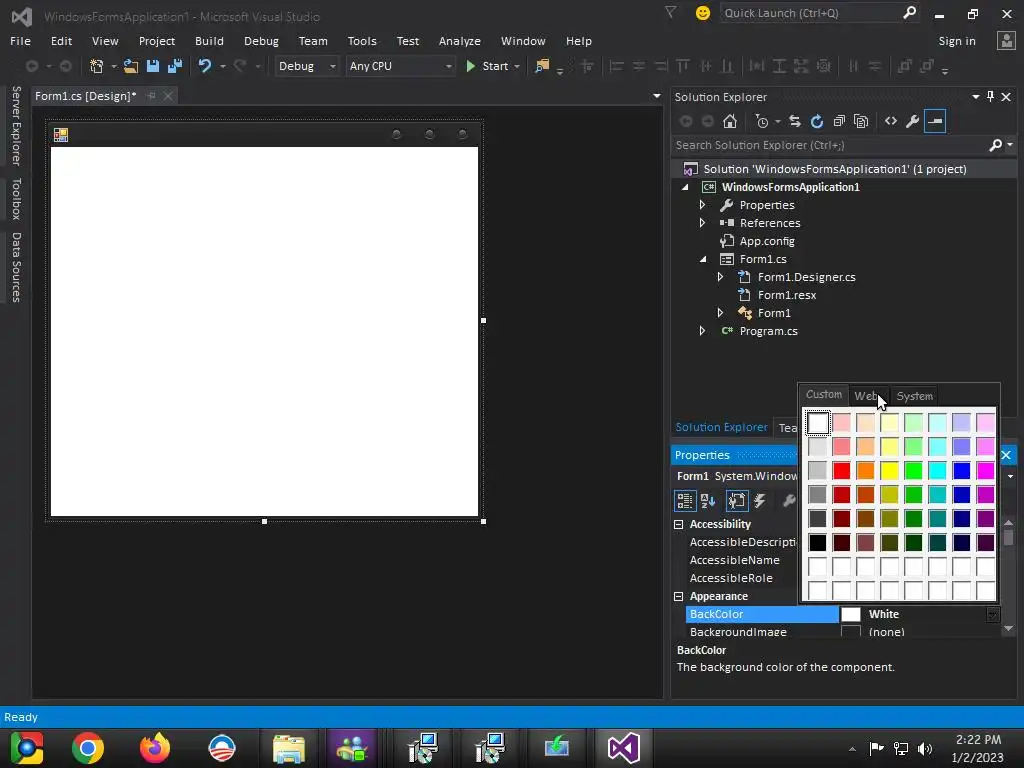
Task: Open the Build menu
Action: pos(209,41)
